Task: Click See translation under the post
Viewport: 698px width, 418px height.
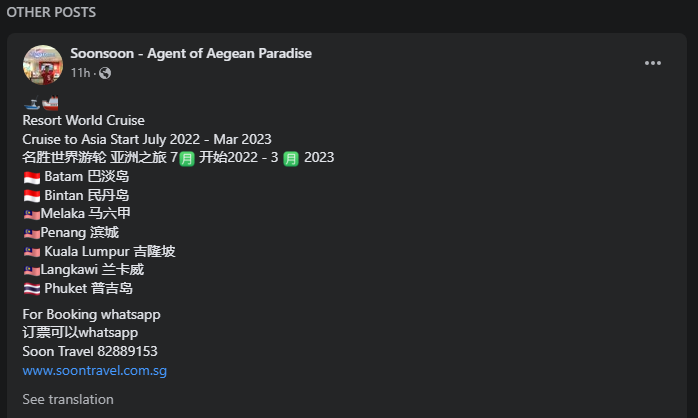Action: click(68, 399)
